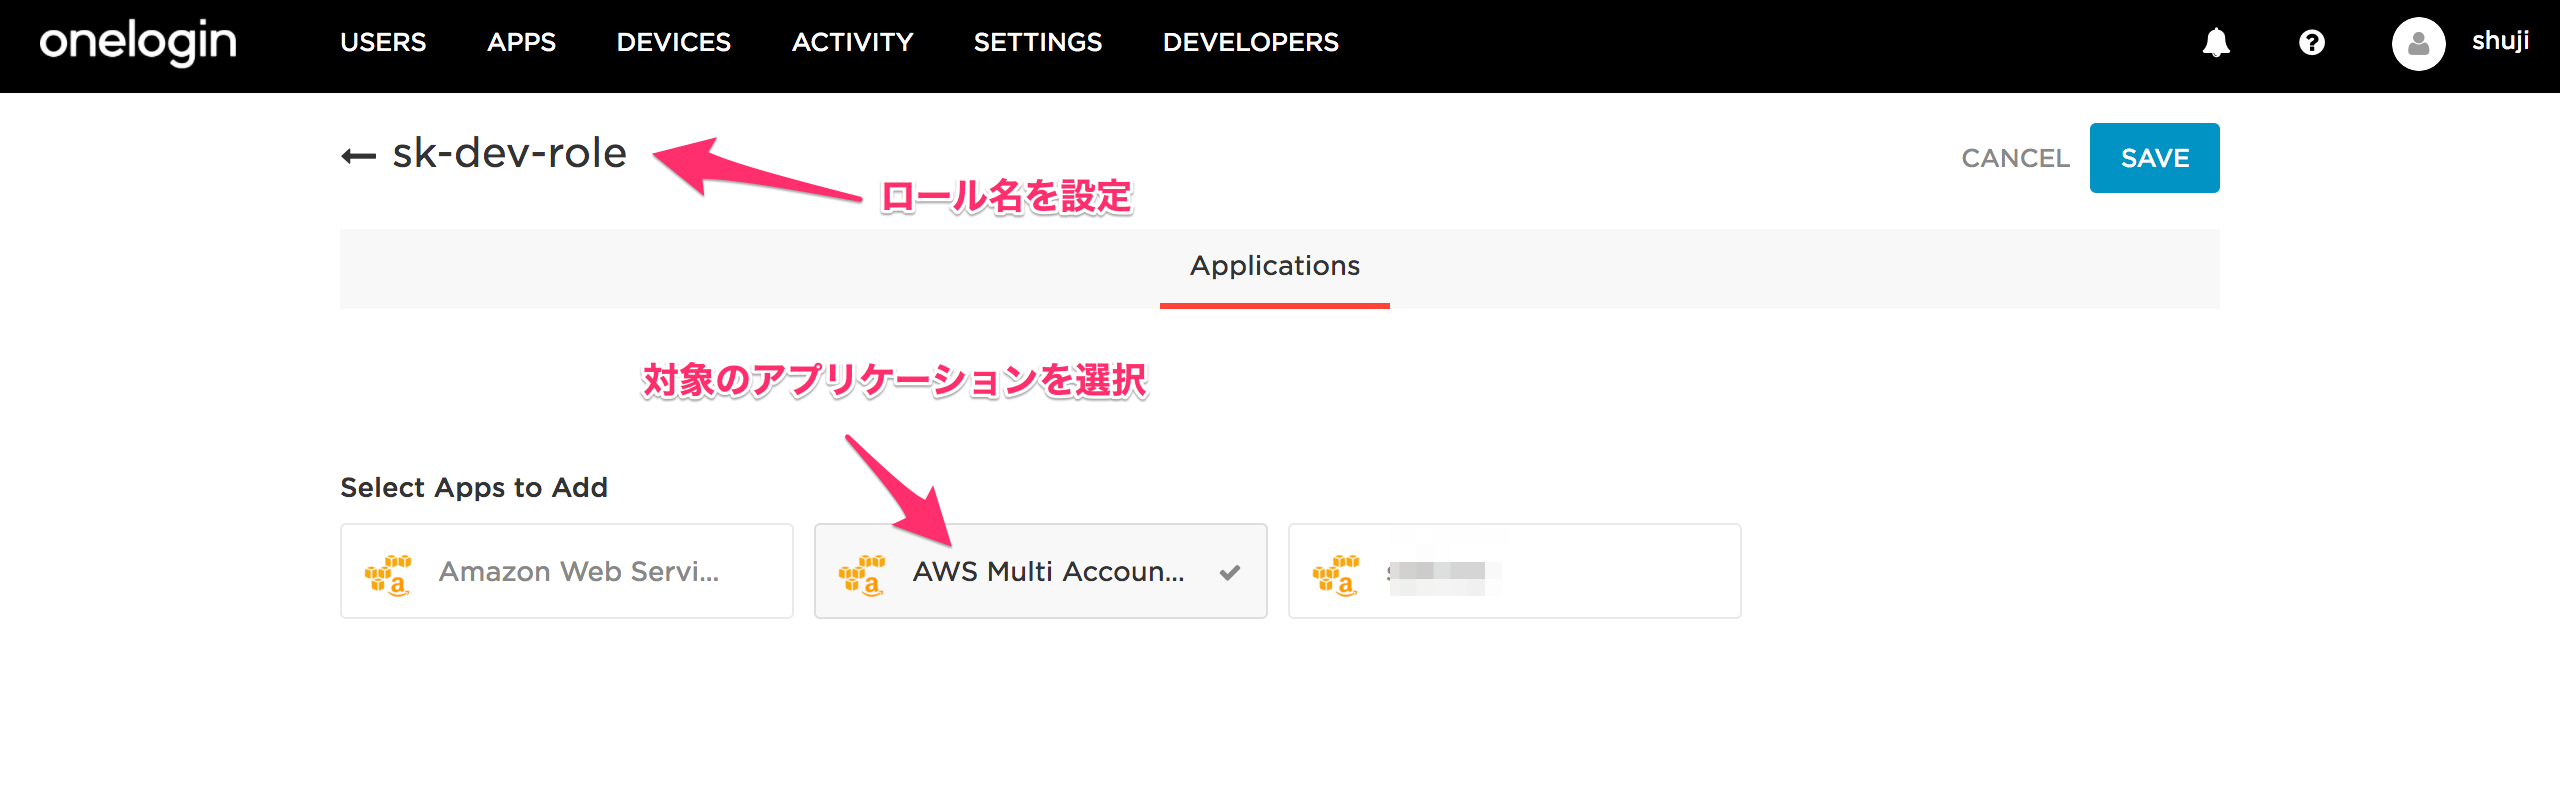Go back using the left arrow
Screen dimensions: 2560x790
(358, 156)
